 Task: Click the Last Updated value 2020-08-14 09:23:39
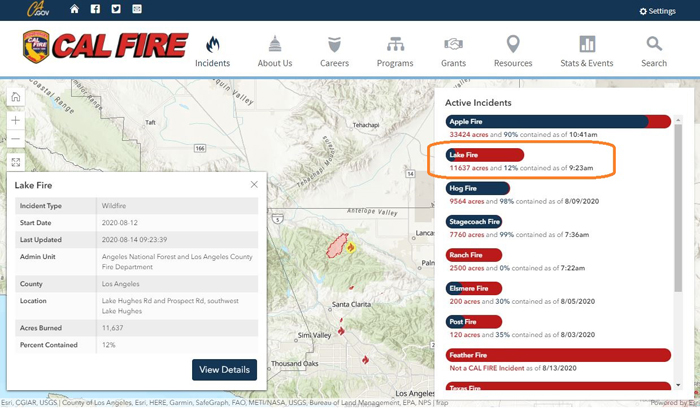coord(134,240)
